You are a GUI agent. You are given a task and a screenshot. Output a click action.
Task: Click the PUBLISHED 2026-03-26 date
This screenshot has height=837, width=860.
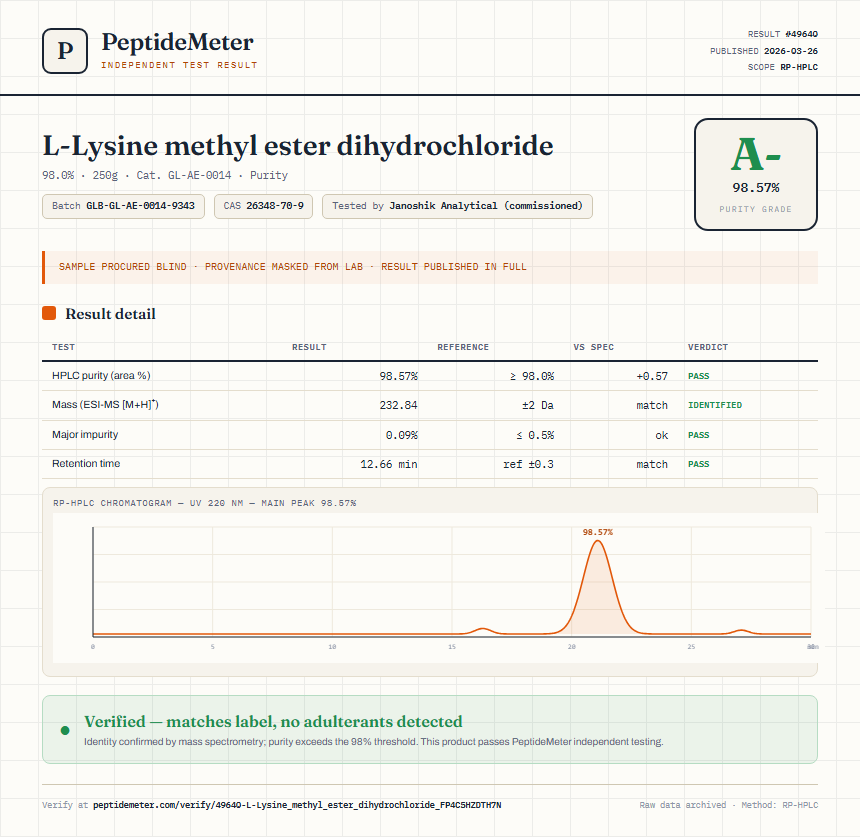pos(763,51)
